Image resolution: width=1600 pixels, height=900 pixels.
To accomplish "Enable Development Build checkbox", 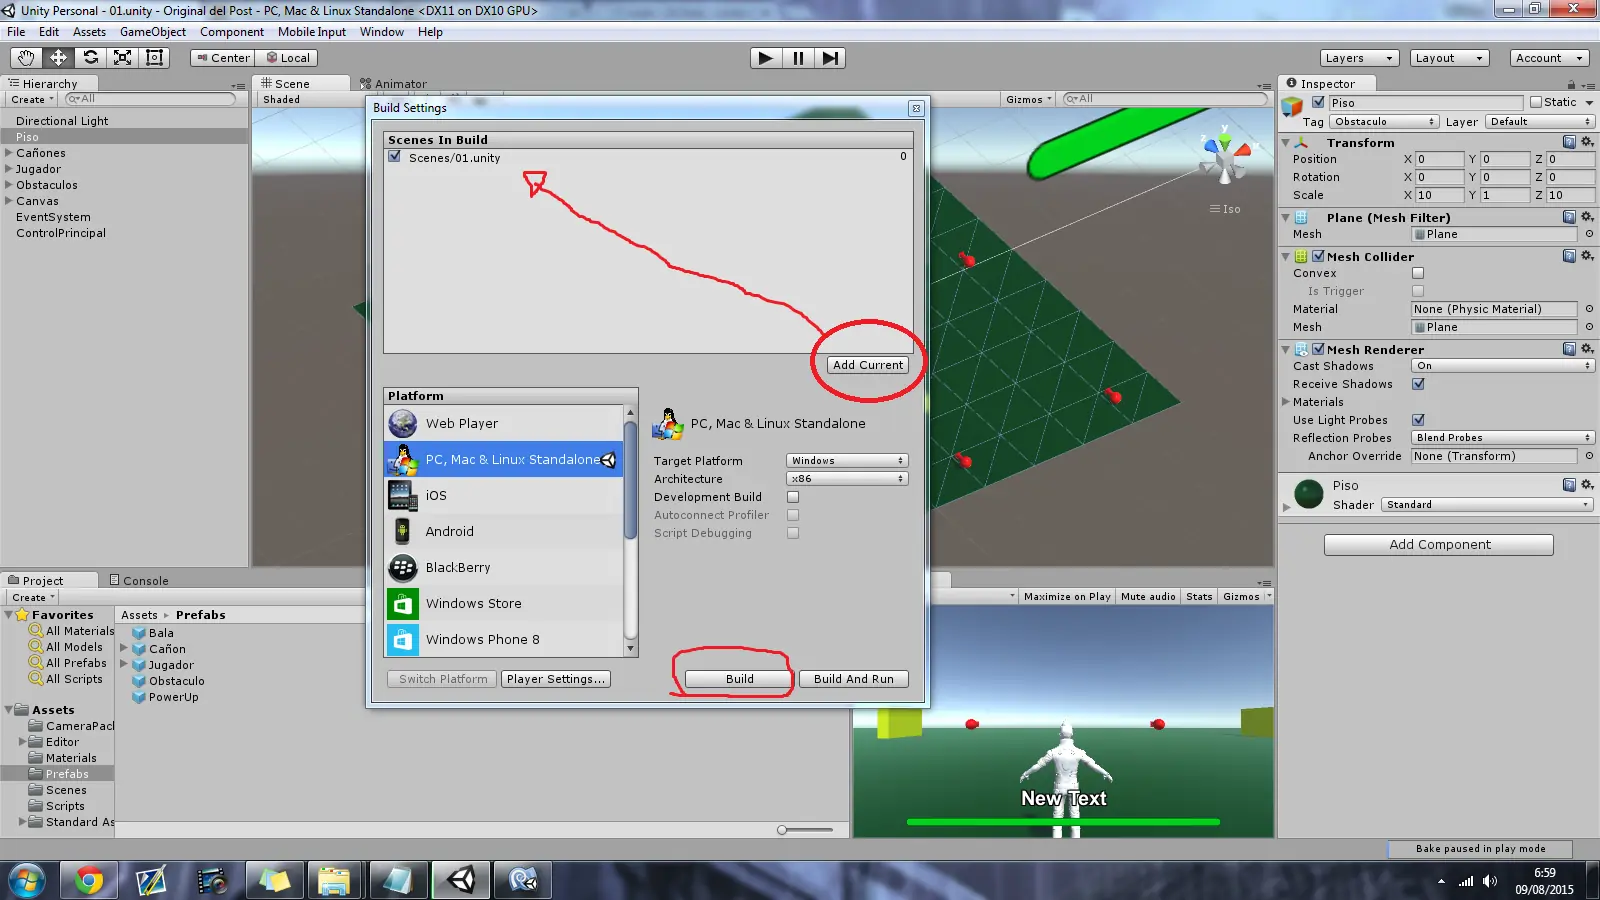I will 793,497.
